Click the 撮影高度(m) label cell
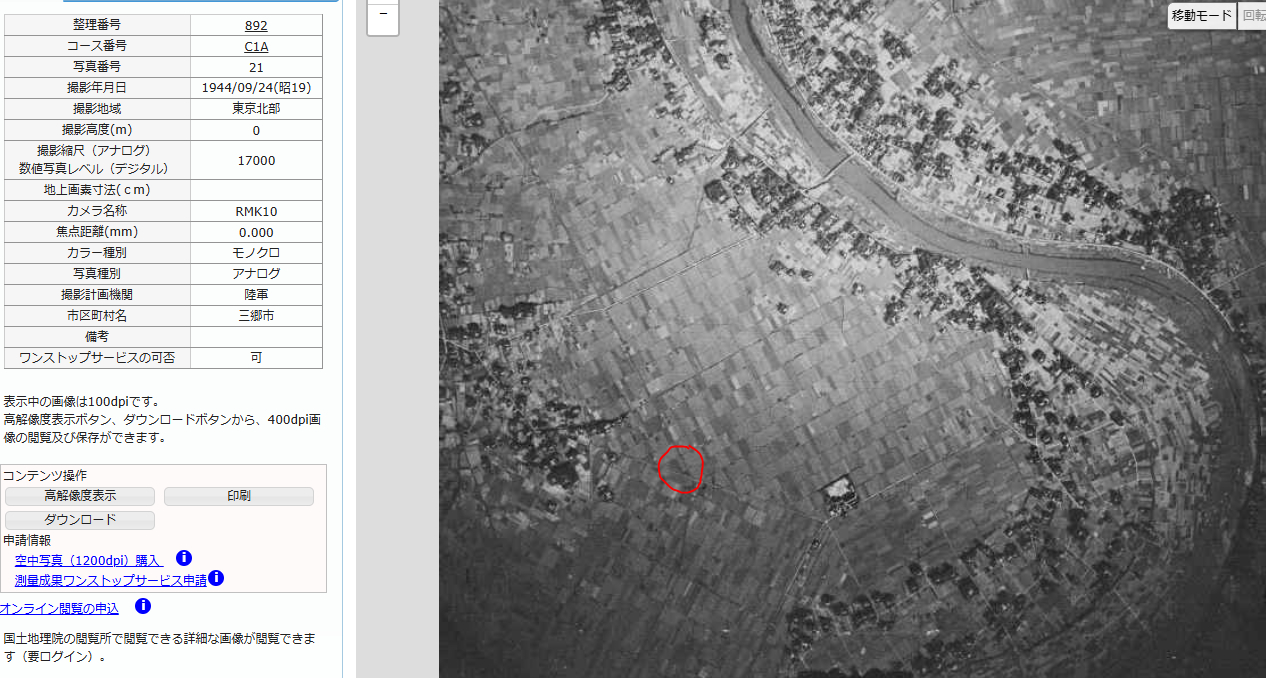1266x678 pixels. tap(97, 130)
